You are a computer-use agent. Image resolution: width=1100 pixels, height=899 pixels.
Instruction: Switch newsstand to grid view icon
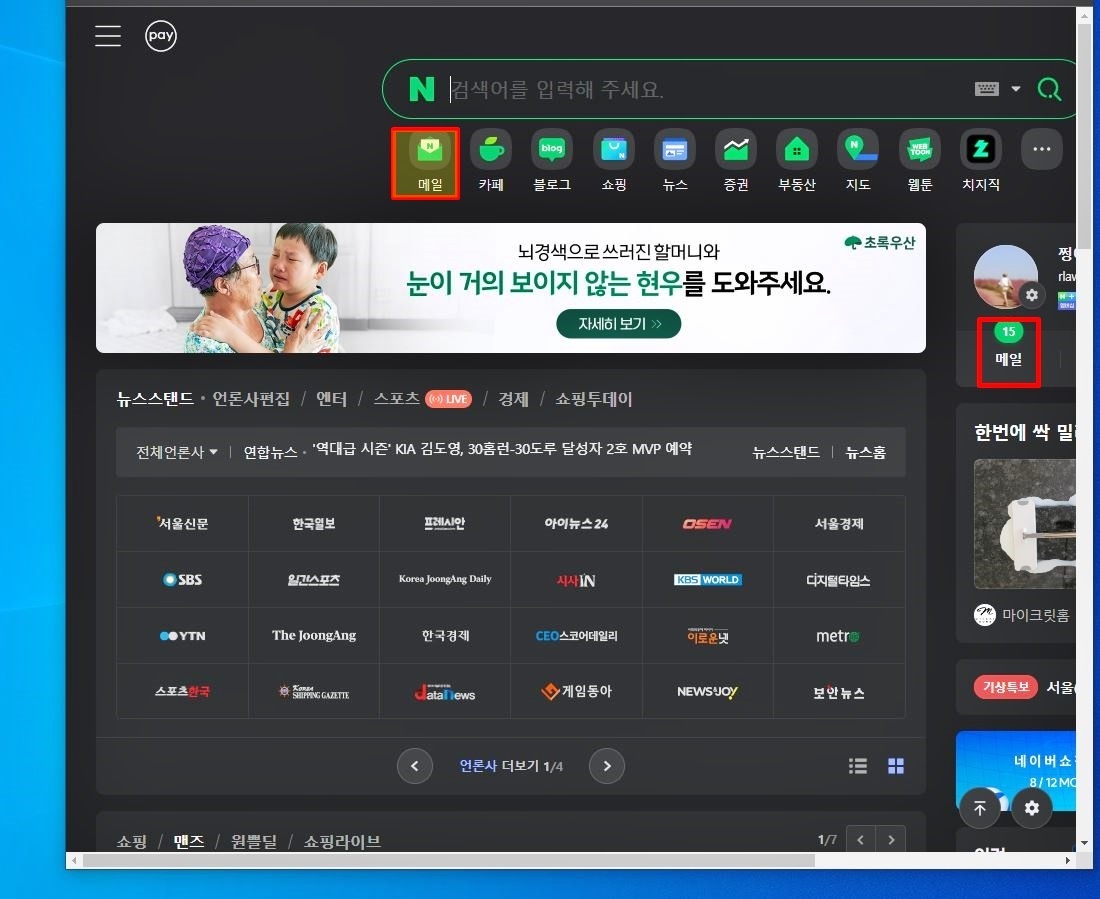click(896, 766)
